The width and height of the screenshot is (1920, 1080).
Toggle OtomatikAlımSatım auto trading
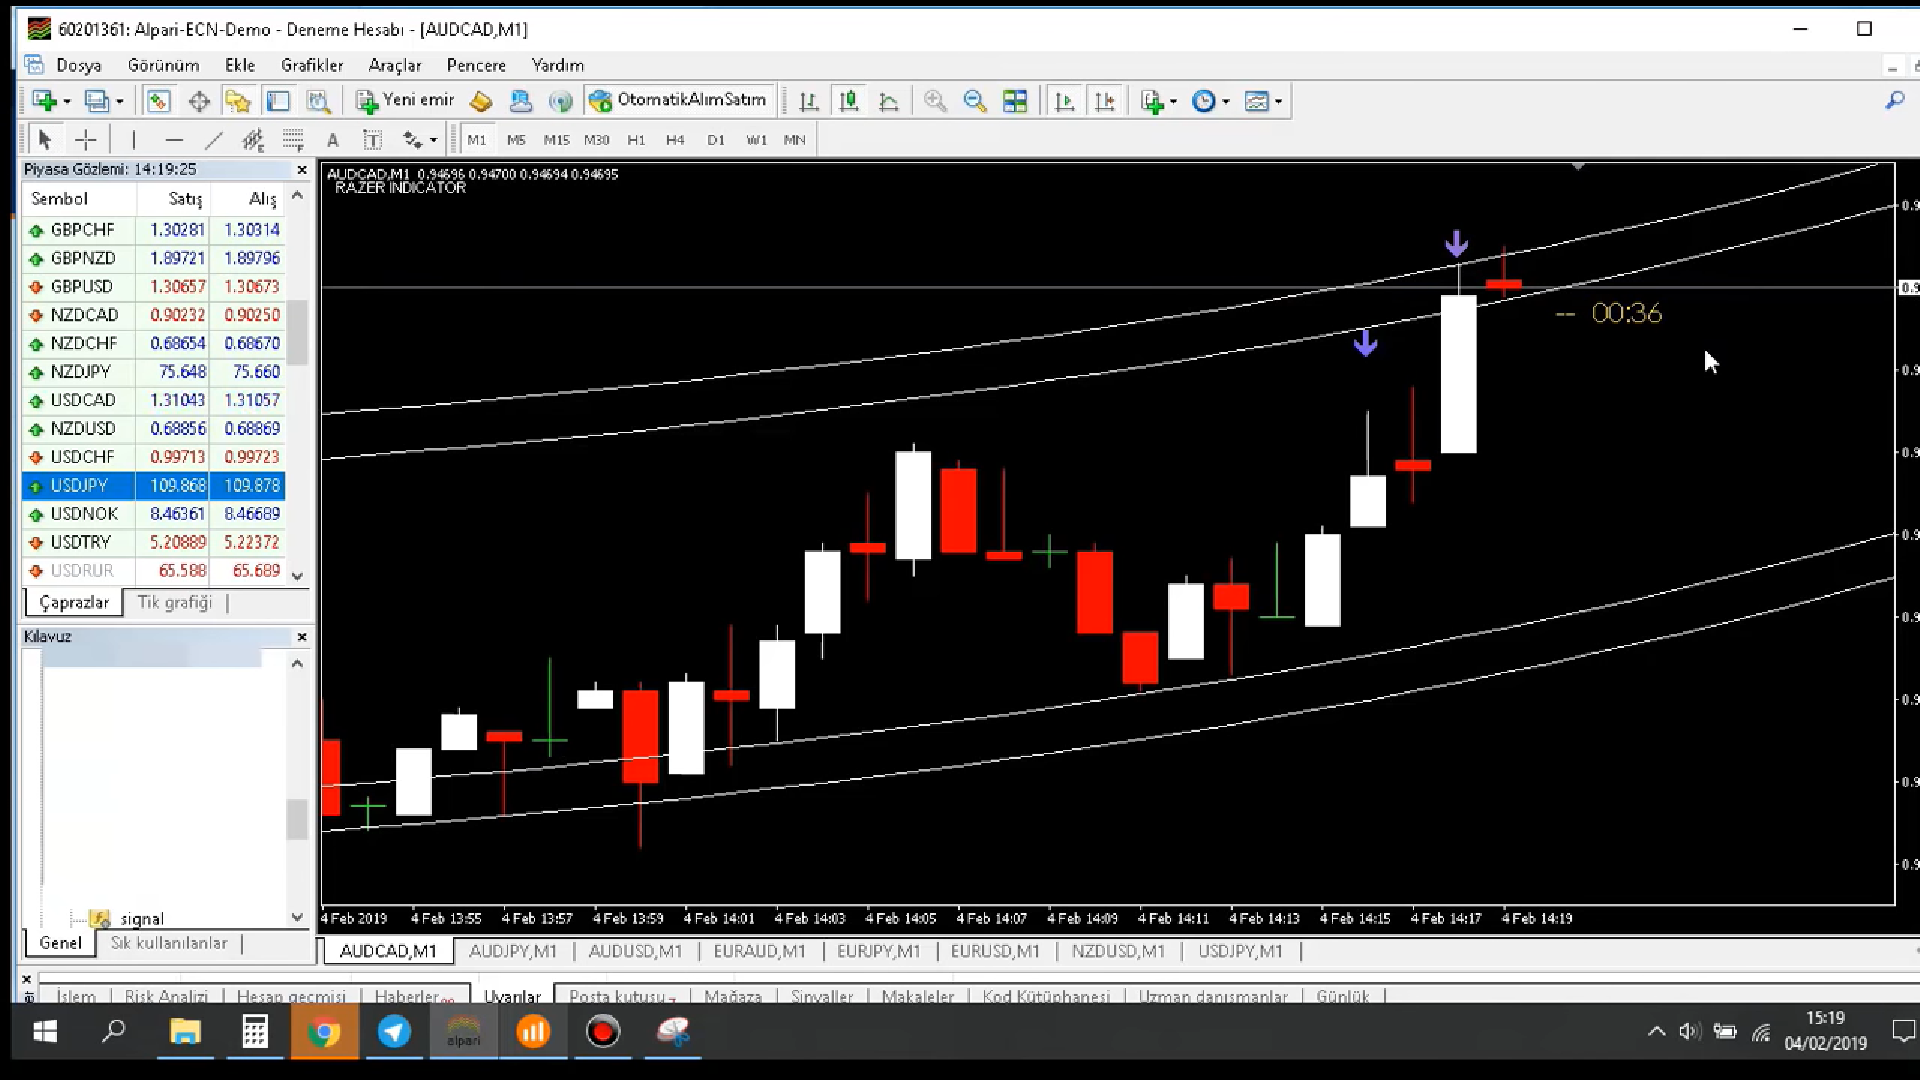coord(680,100)
